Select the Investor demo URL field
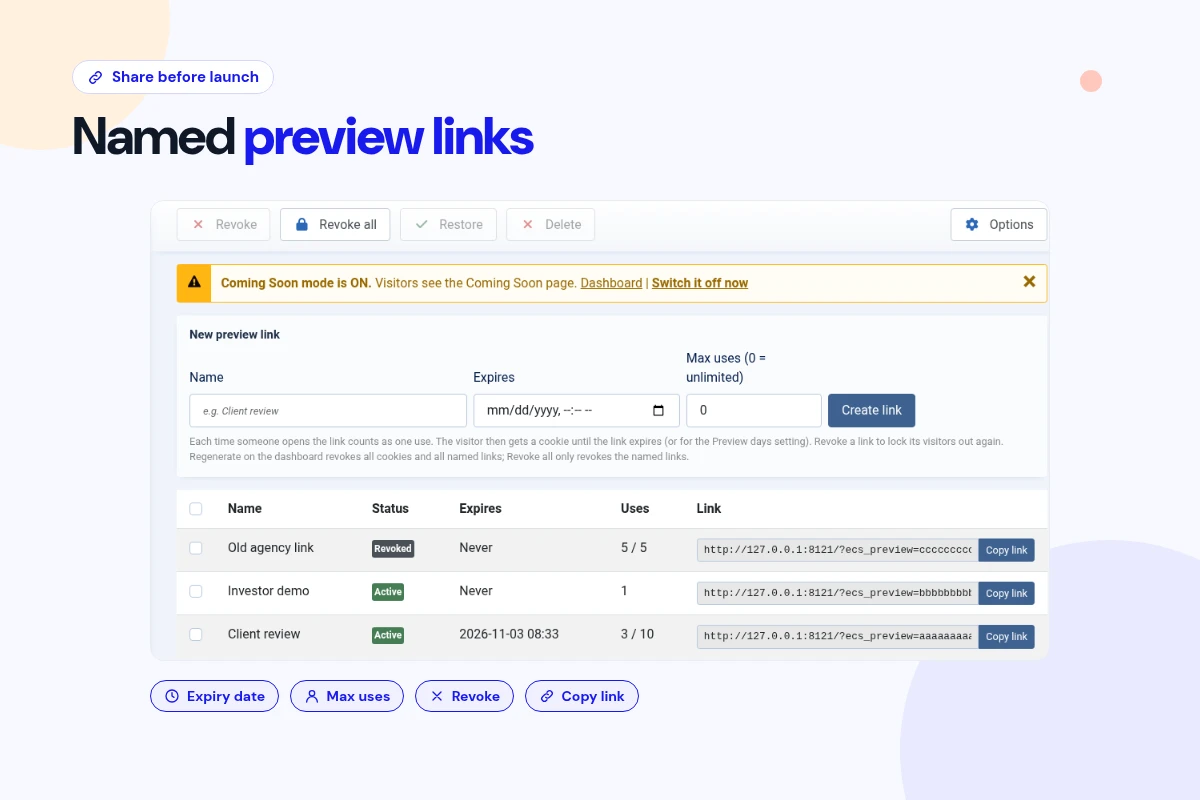This screenshot has height=800, width=1200. (837, 593)
